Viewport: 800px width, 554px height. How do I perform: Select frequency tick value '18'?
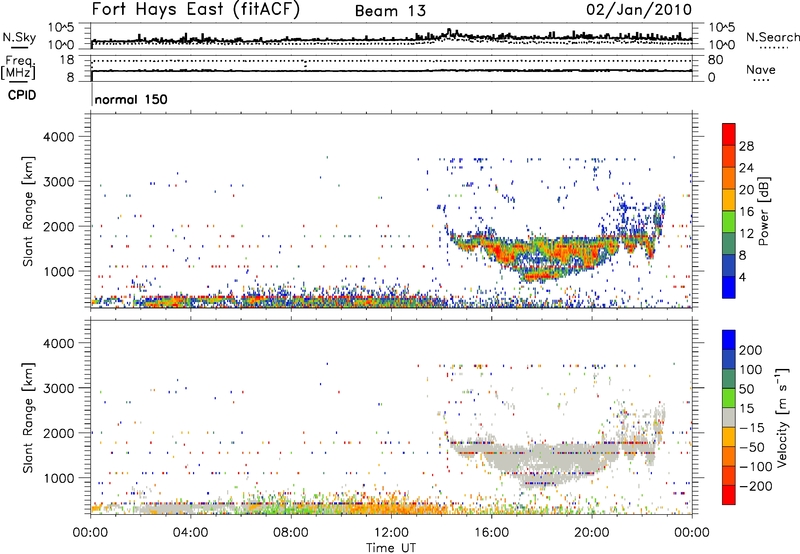point(67,60)
